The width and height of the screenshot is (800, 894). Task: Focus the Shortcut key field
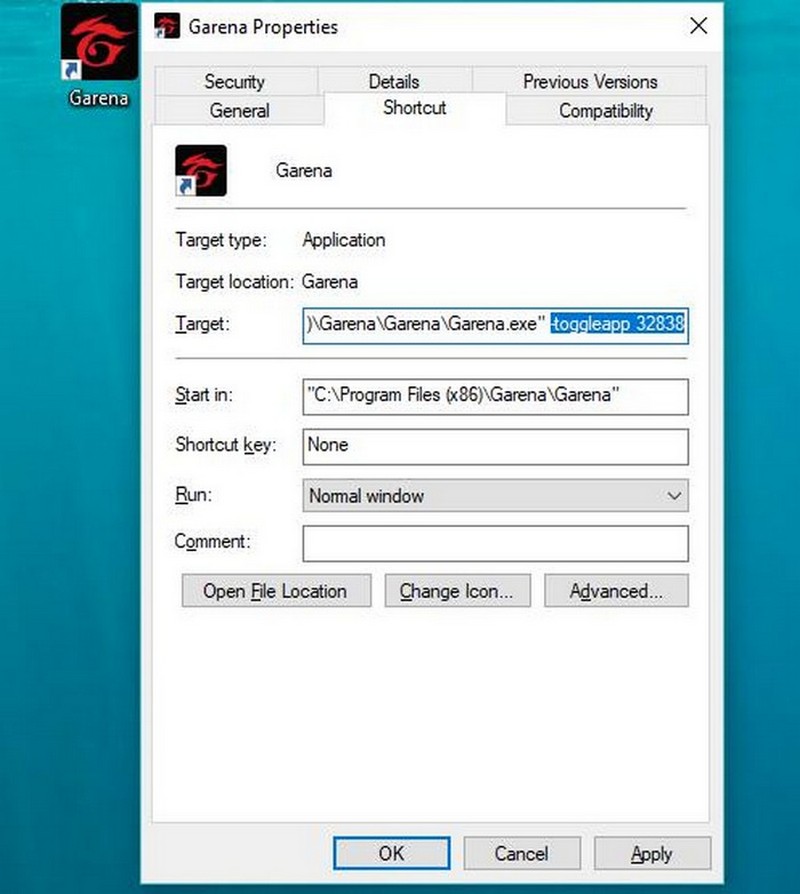pyautogui.click(x=496, y=446)
